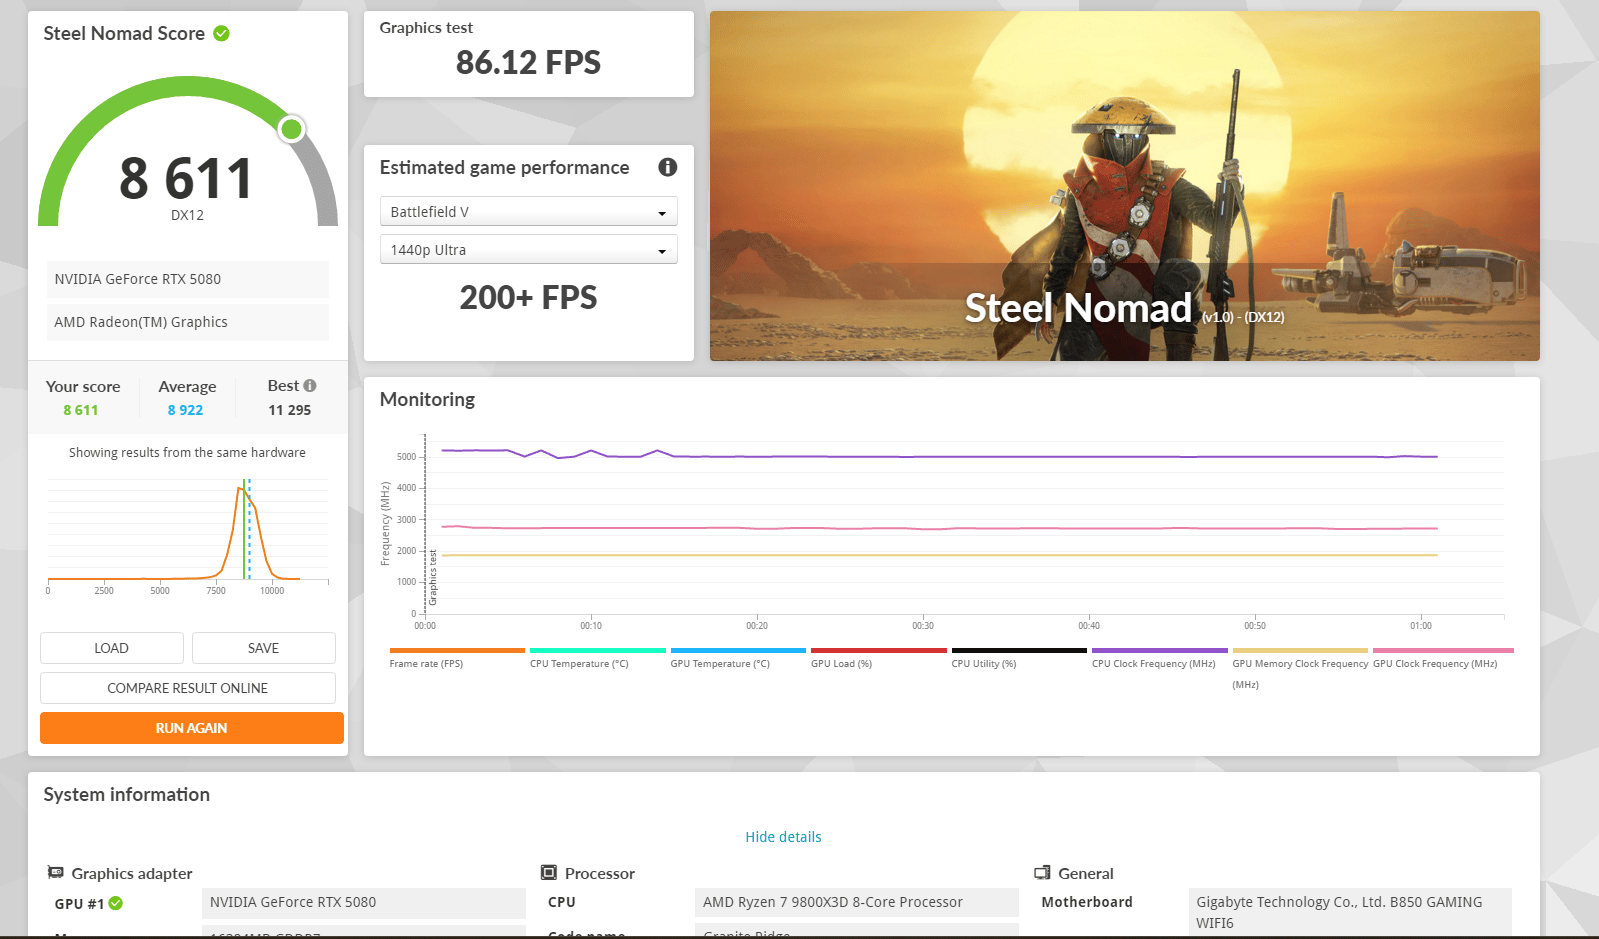1599x939 pixels.
Task: Click the purple CPU clock frequency line
Action: click(940, 457)
